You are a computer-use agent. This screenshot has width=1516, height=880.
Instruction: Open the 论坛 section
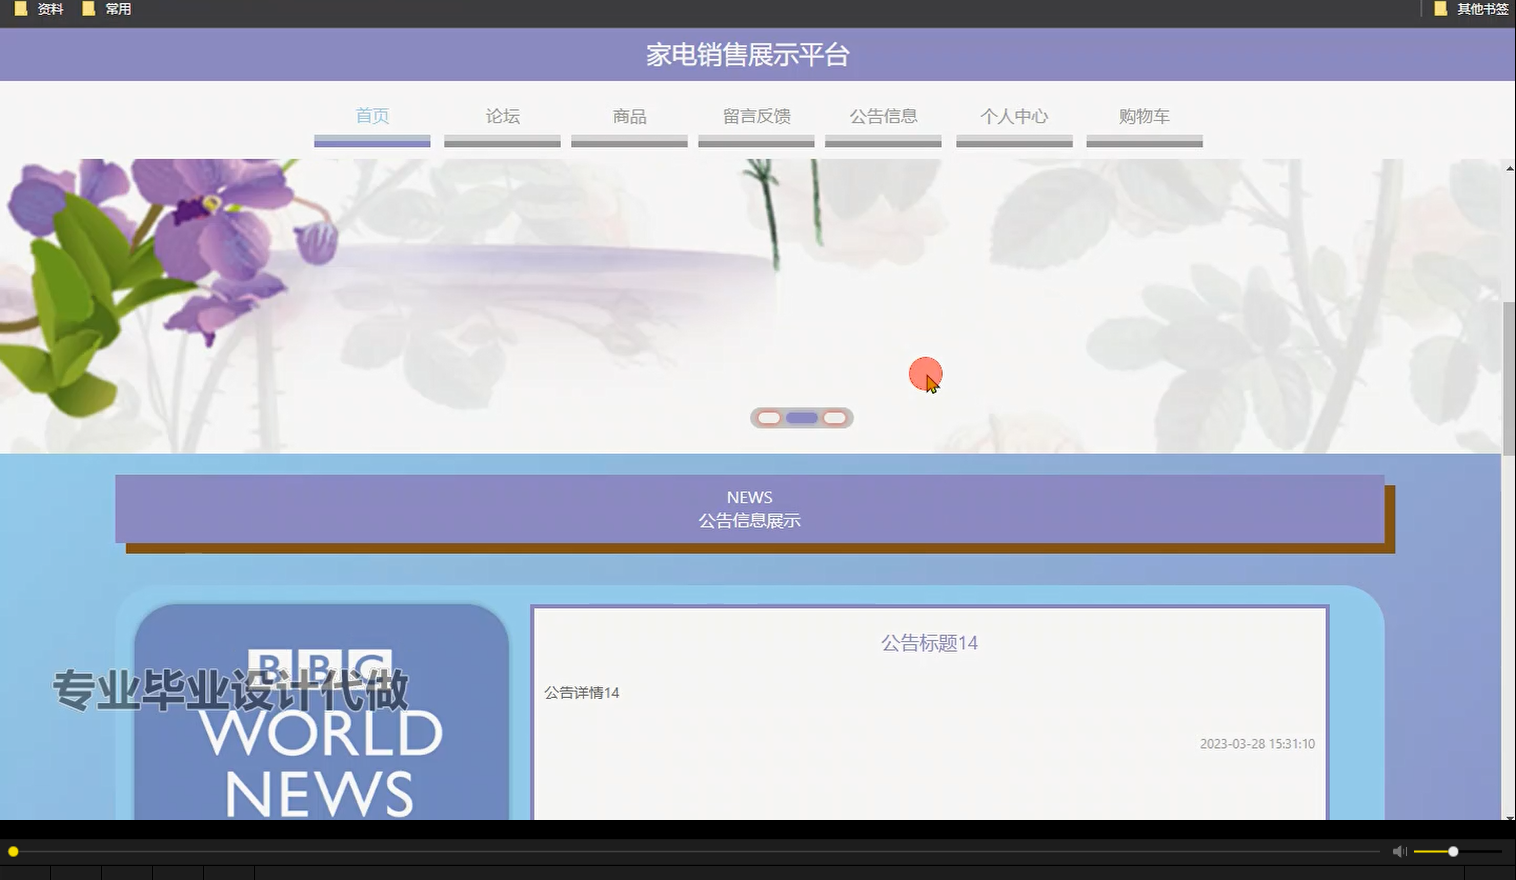pos(501,116)
